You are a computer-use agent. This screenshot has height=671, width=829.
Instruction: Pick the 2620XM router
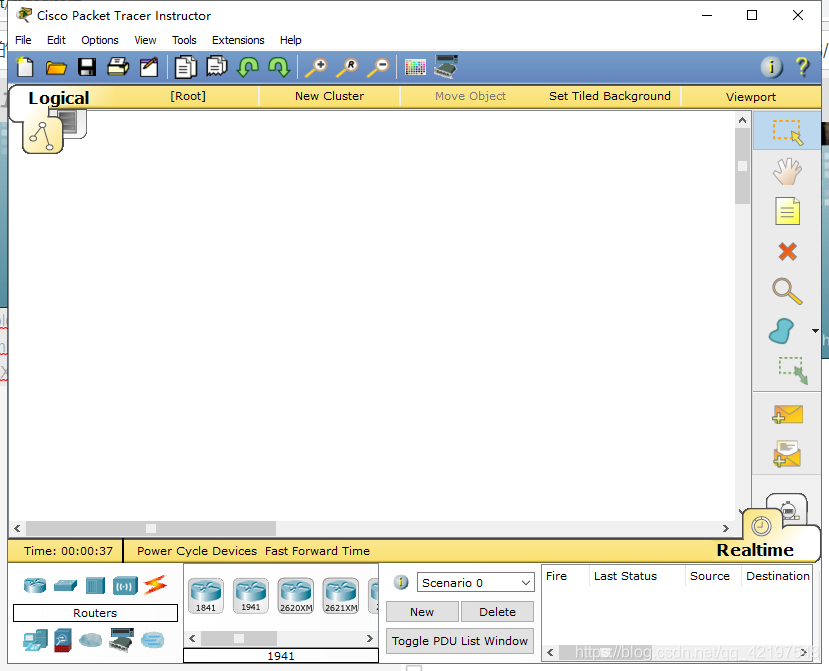pyautogui.click(x=296, y=595)
